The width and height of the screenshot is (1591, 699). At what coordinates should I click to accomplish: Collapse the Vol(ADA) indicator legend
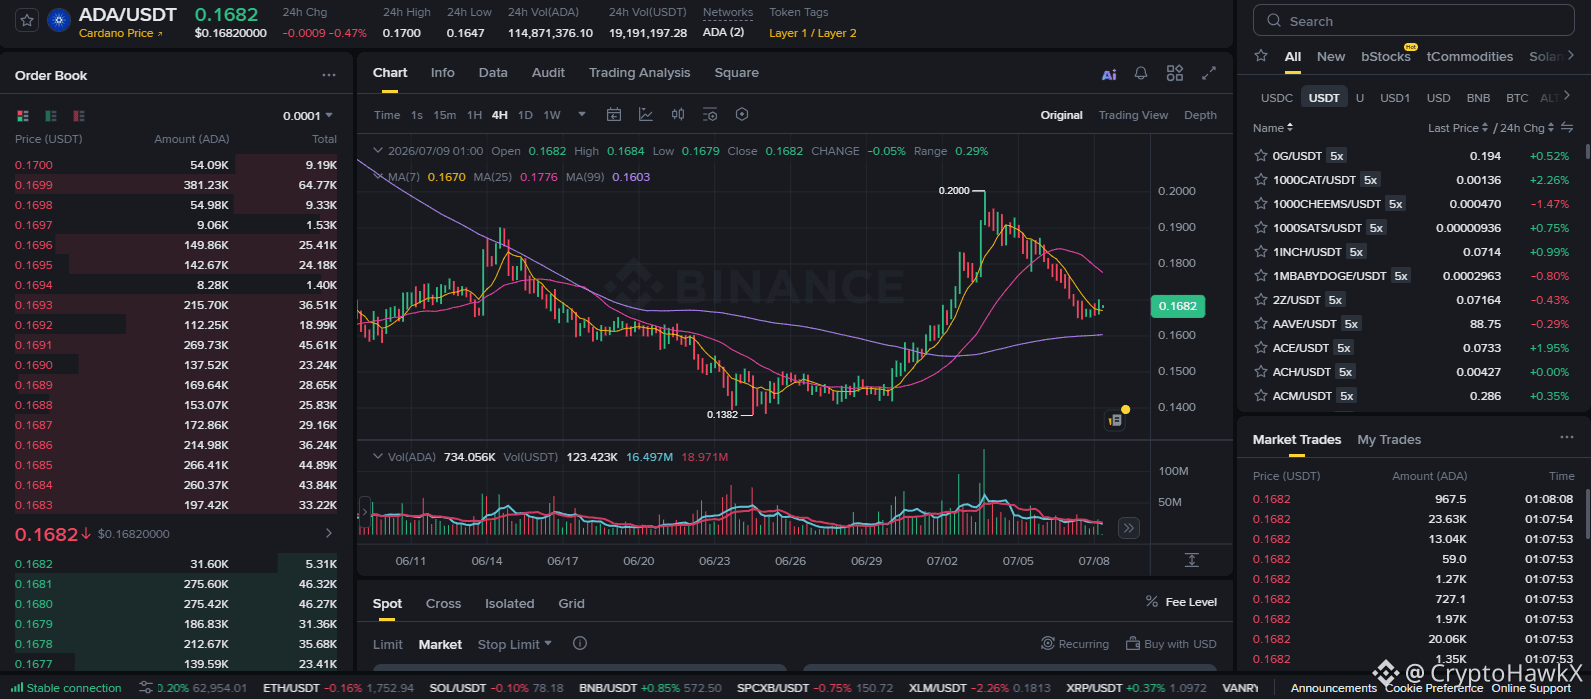[377, 456]
